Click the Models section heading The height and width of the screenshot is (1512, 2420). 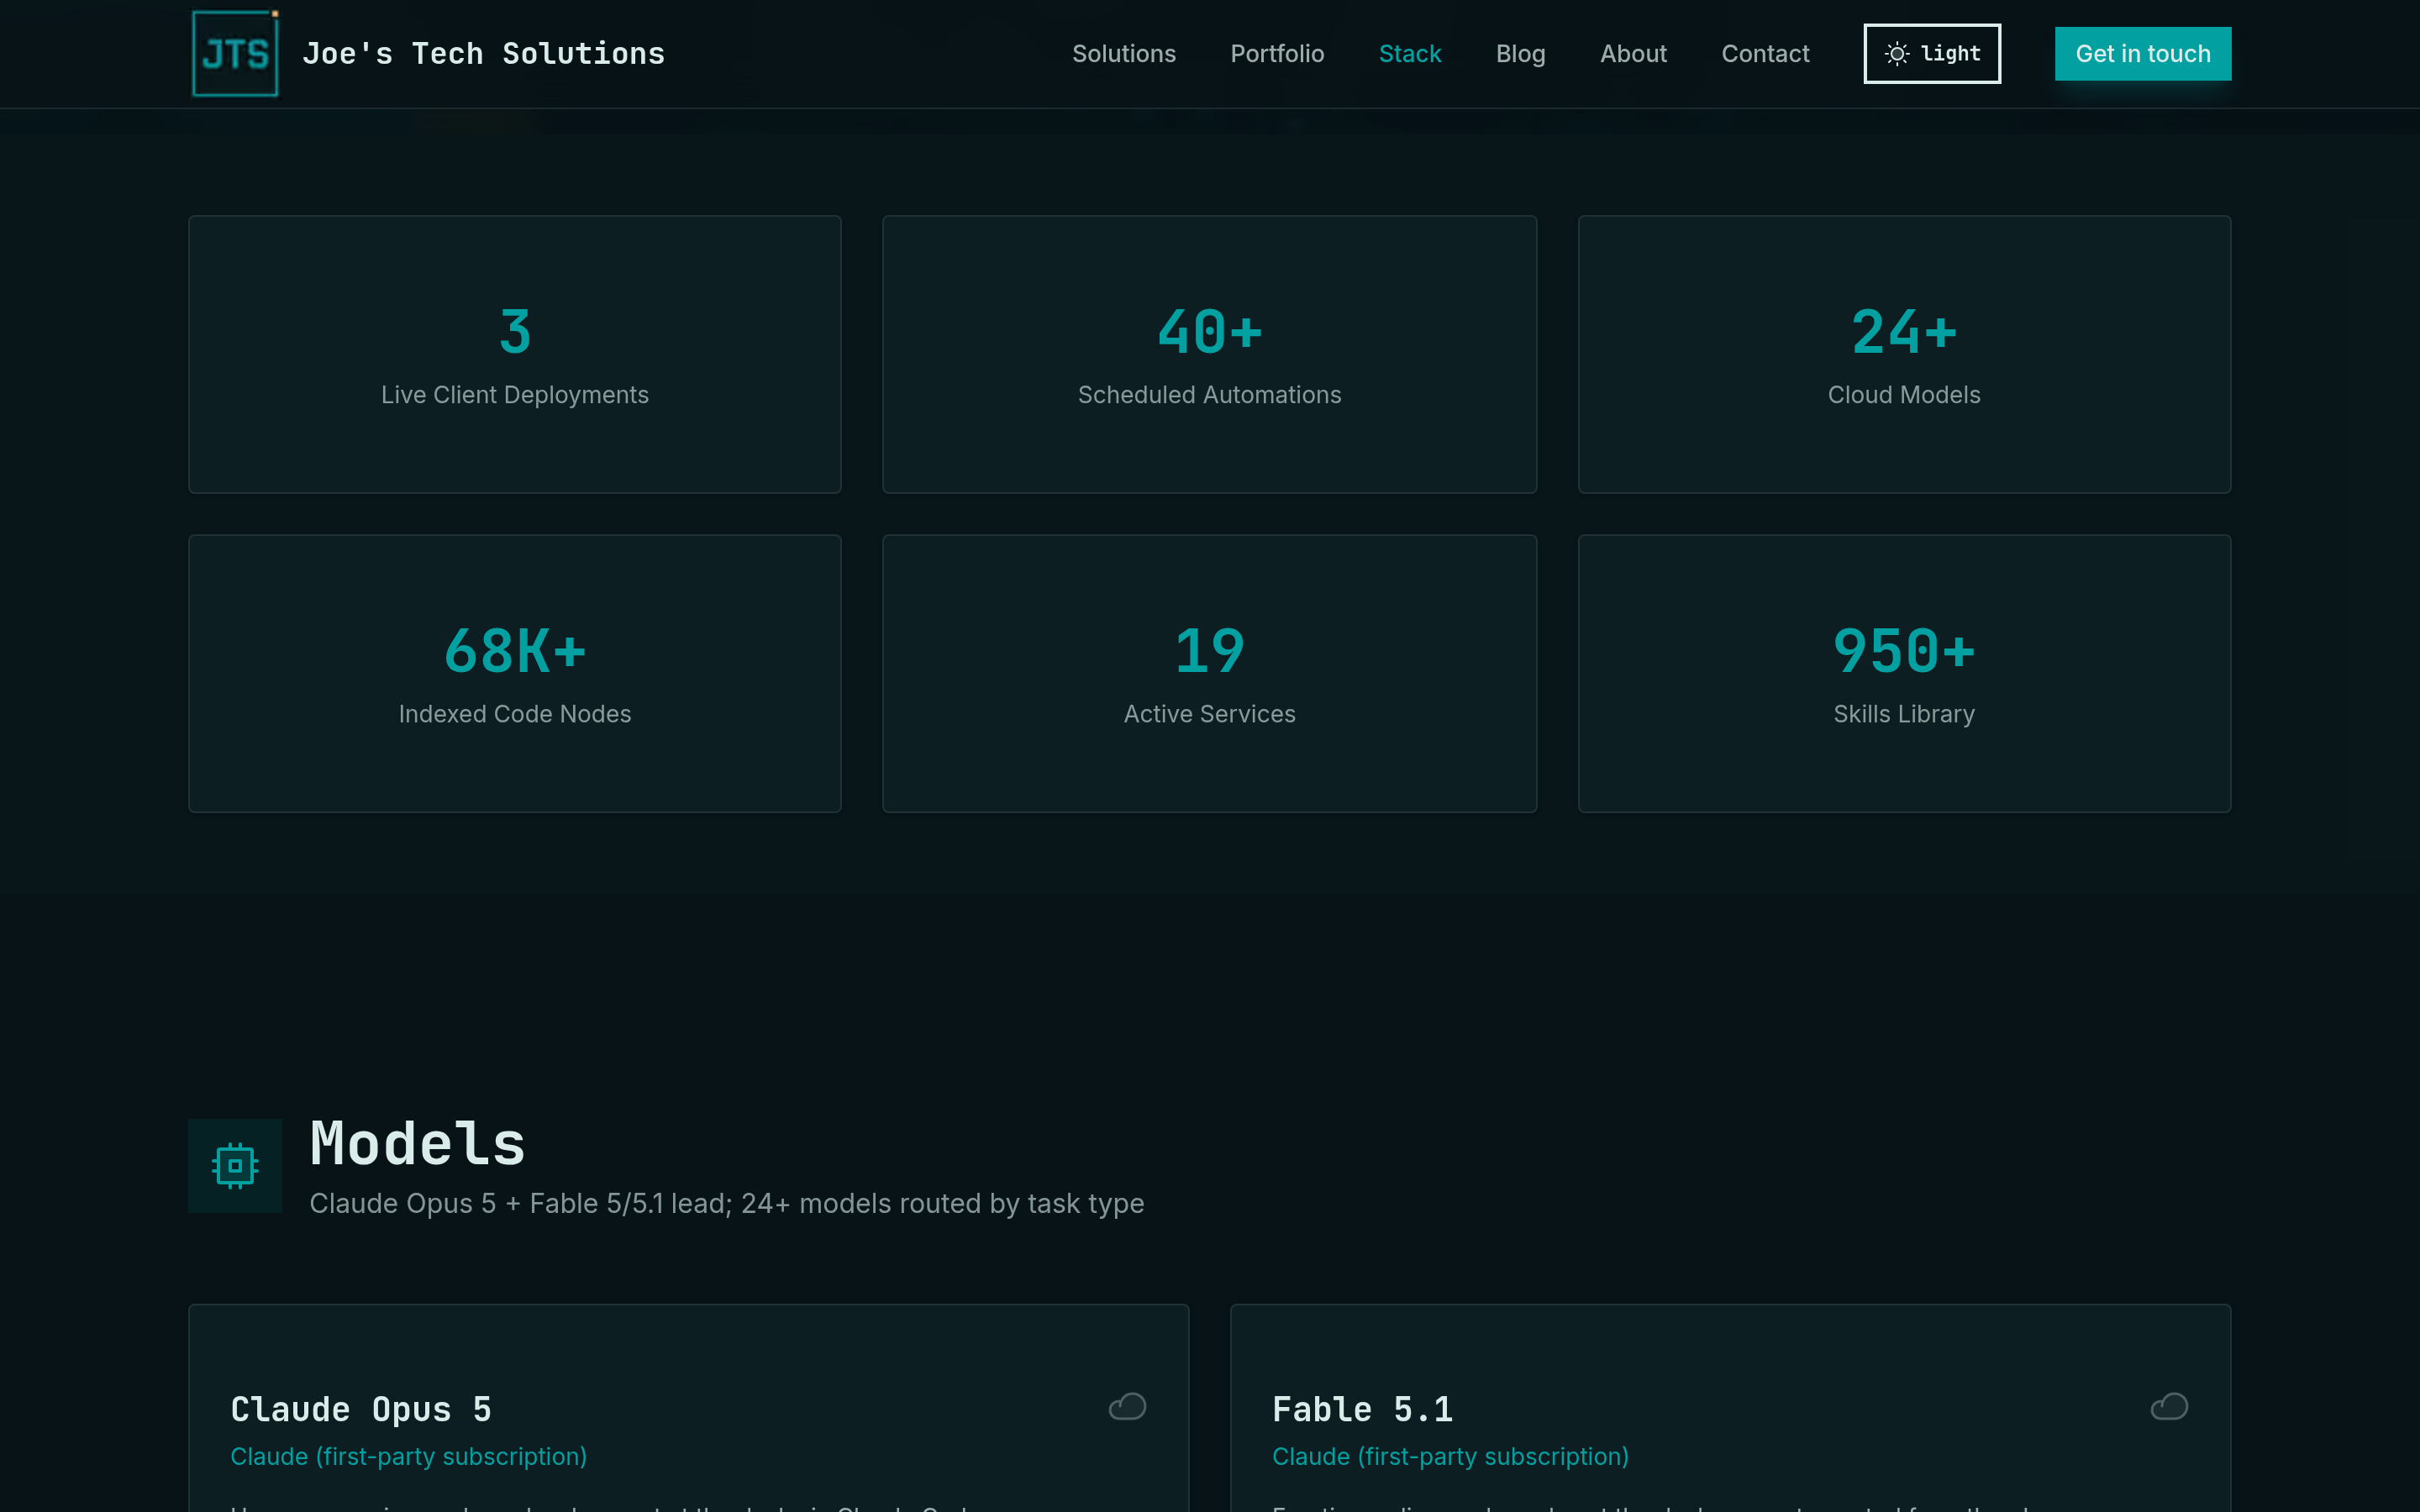tap(417, 1144)
